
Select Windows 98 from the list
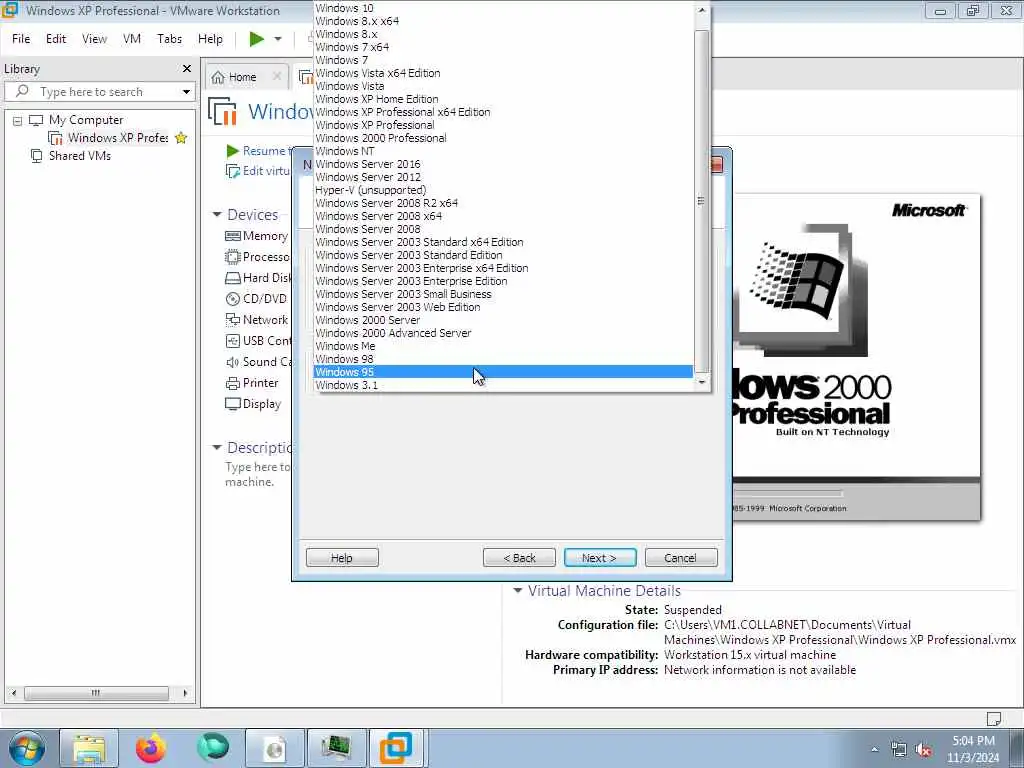click(x=503, y=359)
